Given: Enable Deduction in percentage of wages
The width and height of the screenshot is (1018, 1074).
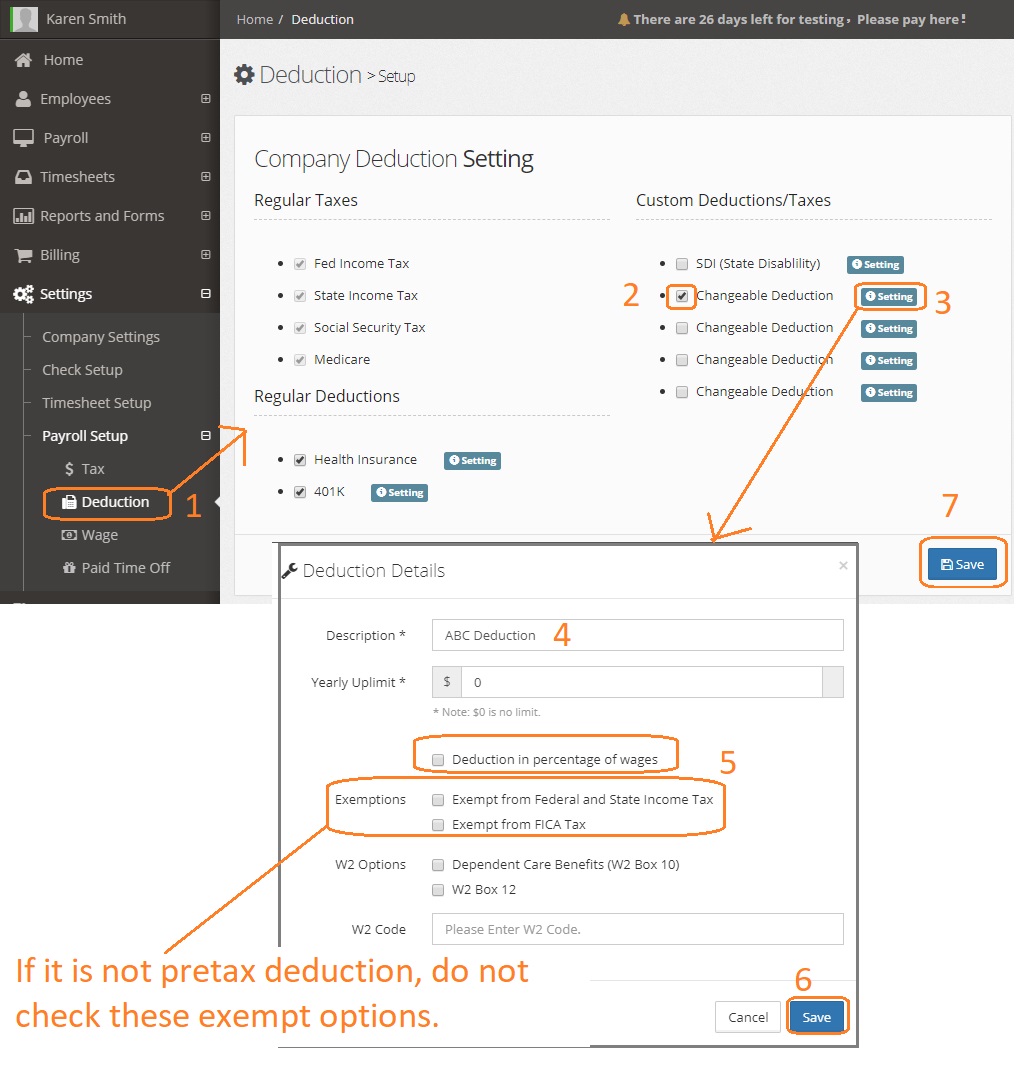Looking at the screenshot, I should (438, 760).
